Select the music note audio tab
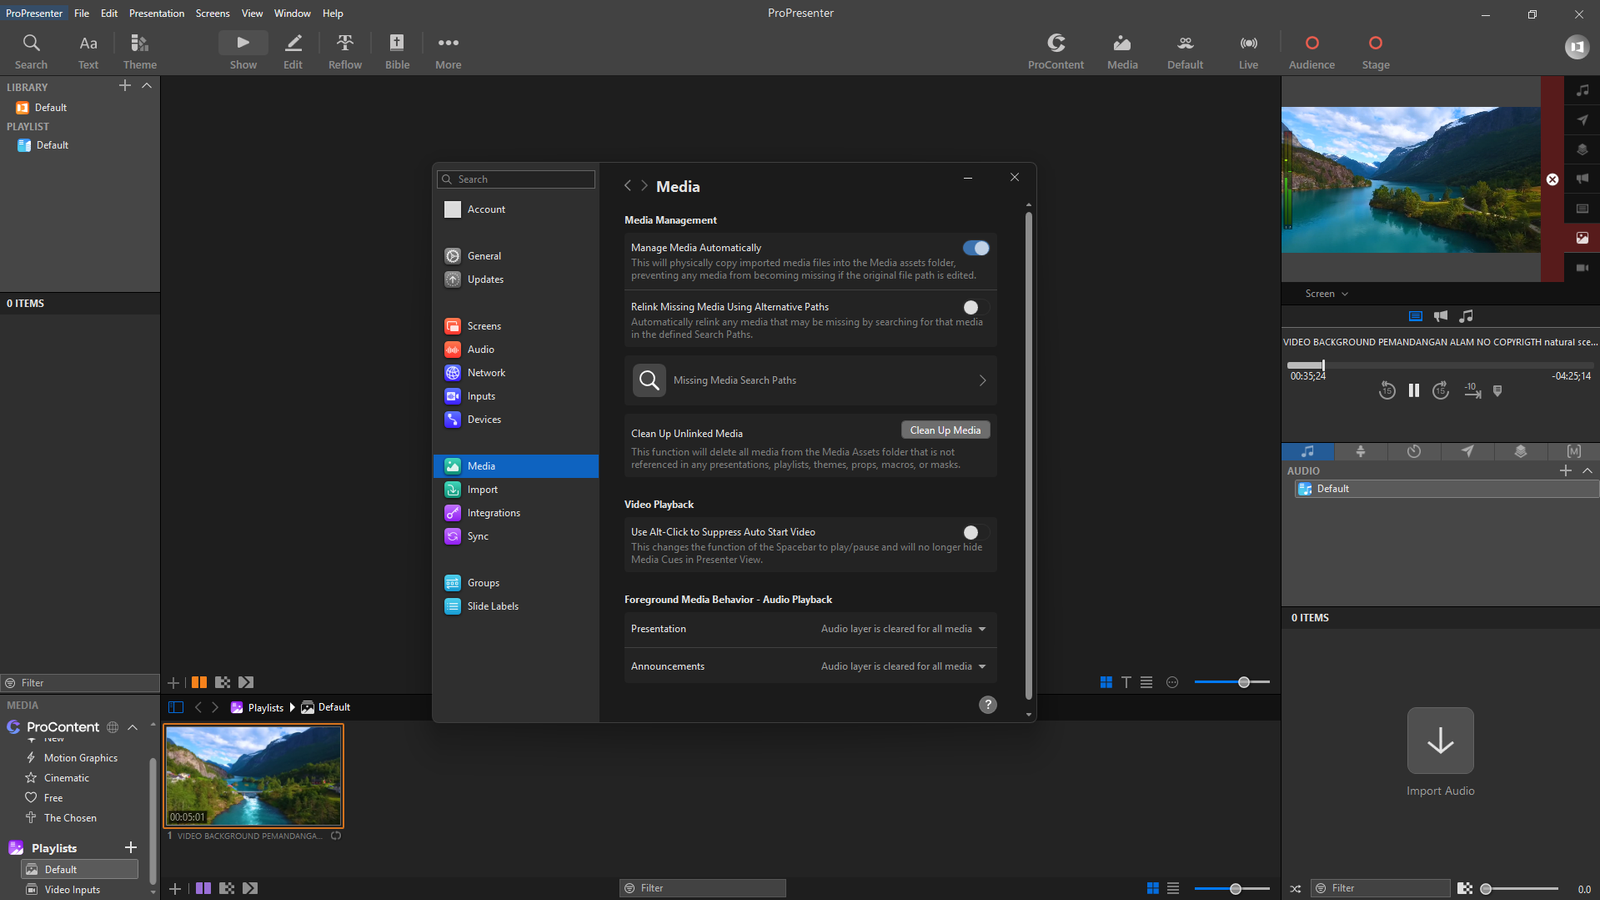The image size is (1600, 900). [1308, 452]
